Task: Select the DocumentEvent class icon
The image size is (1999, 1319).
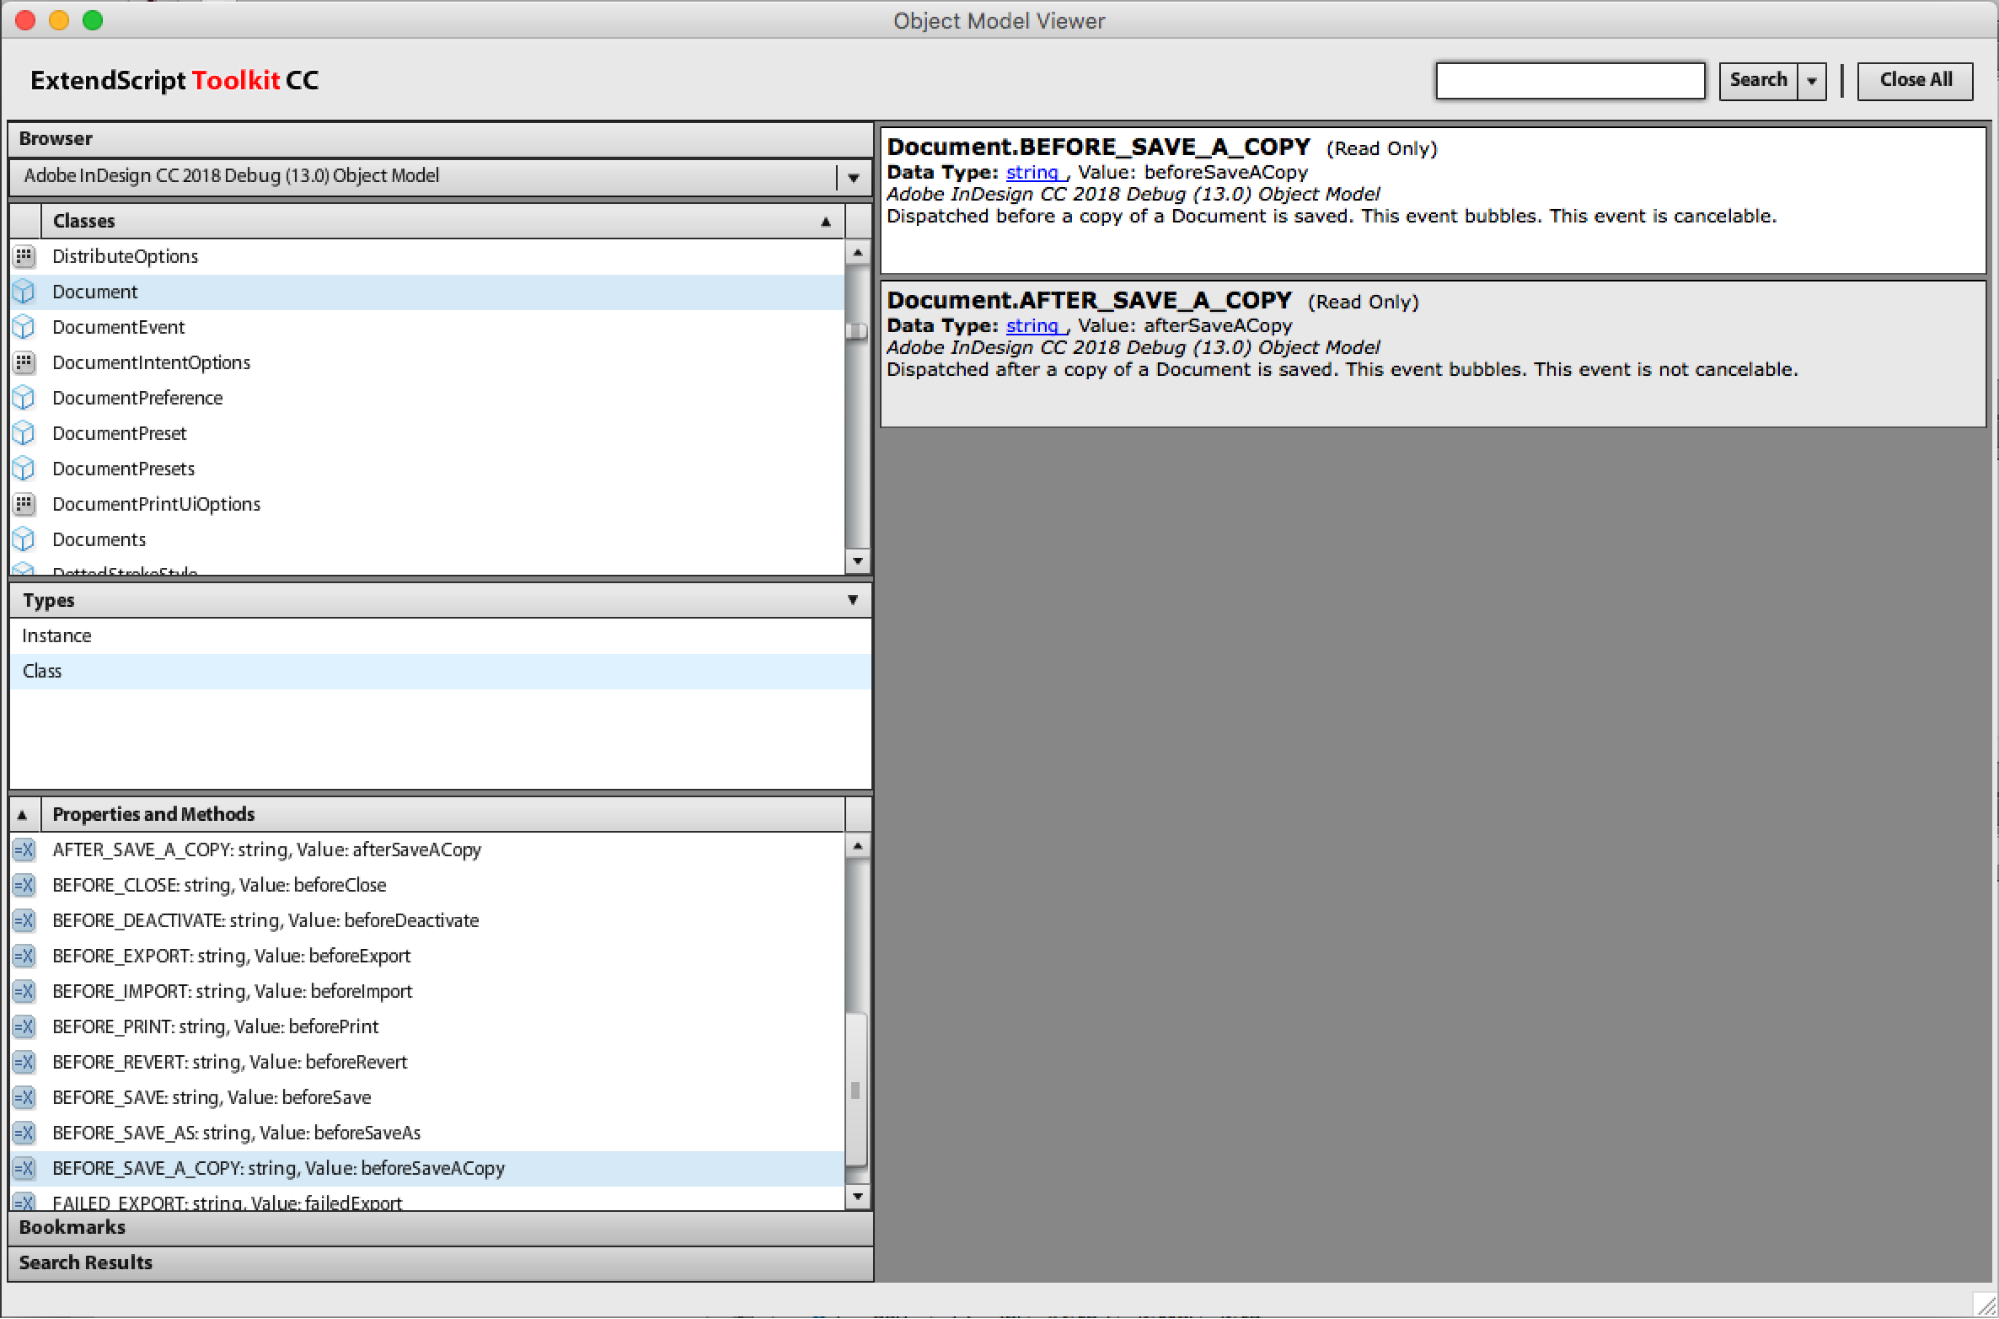Action: 23,326
